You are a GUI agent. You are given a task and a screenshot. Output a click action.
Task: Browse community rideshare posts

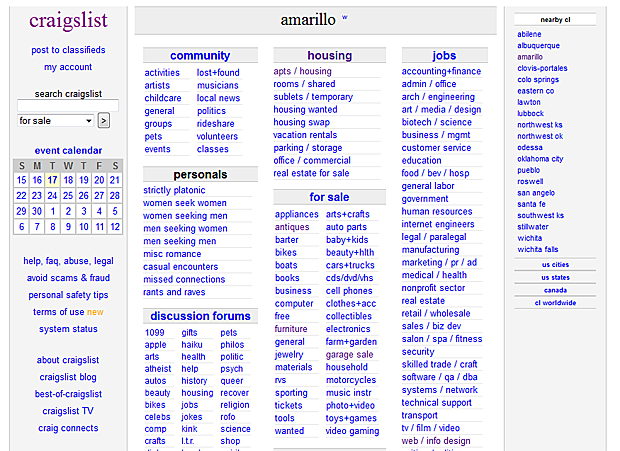pos(215,124)
